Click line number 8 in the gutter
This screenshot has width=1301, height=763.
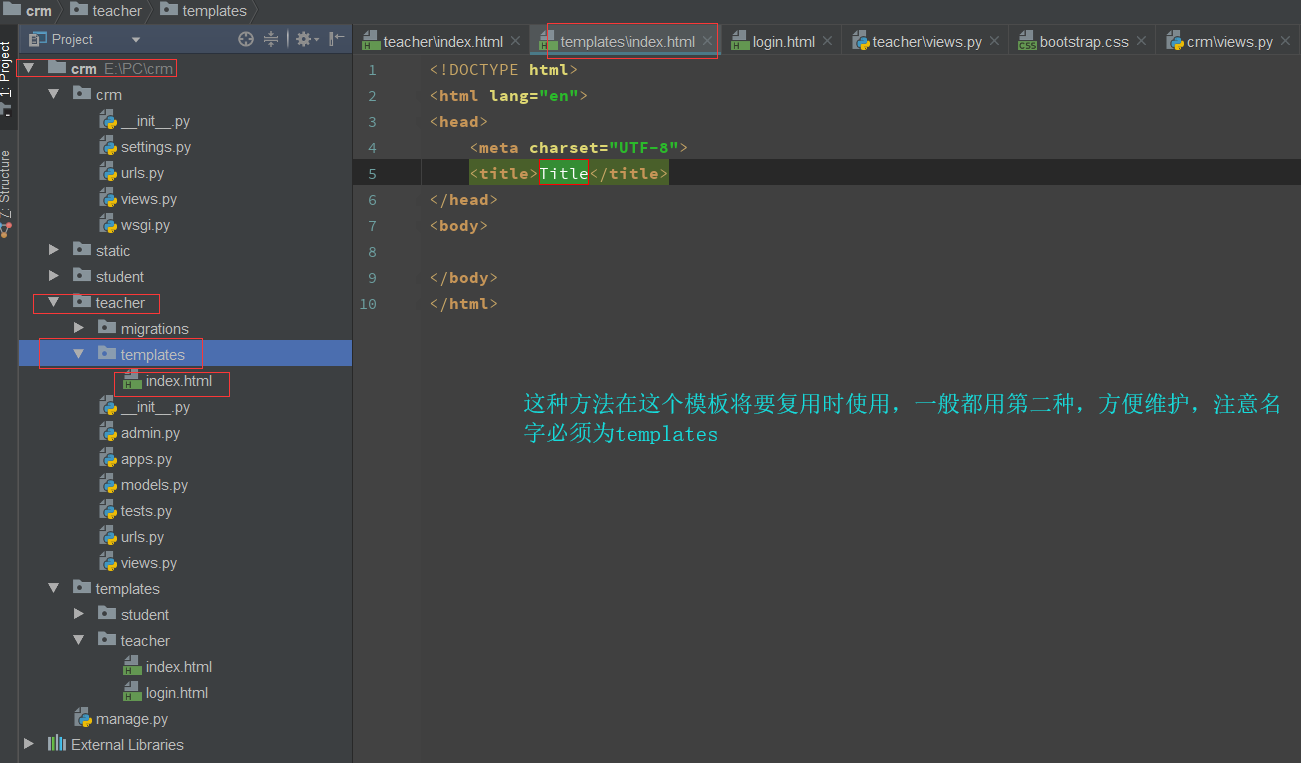tap(372, 251)
